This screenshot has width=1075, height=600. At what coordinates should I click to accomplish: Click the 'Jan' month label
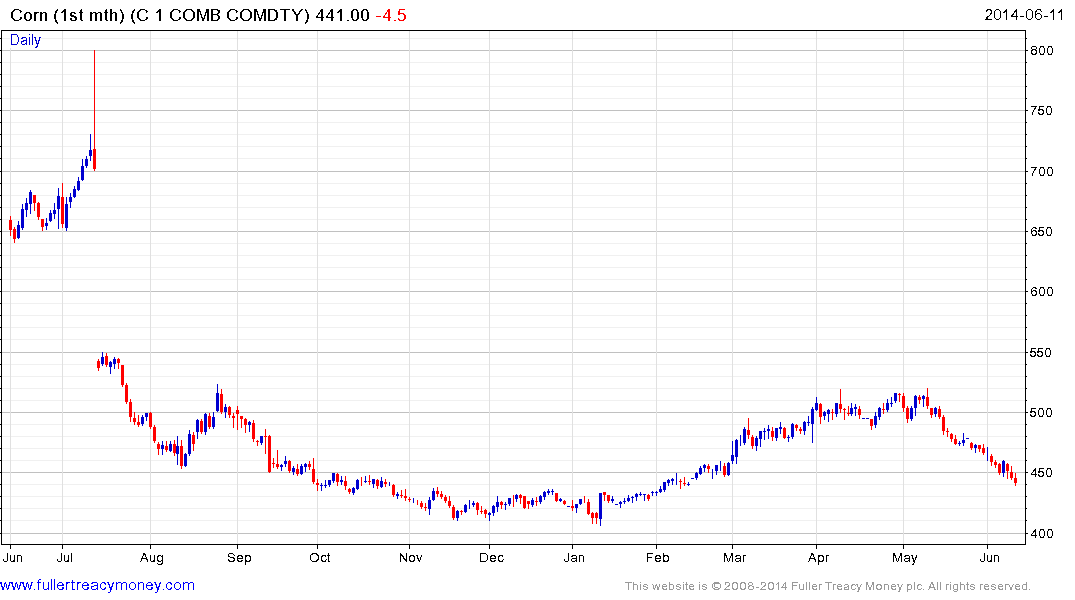pos(574,557)
